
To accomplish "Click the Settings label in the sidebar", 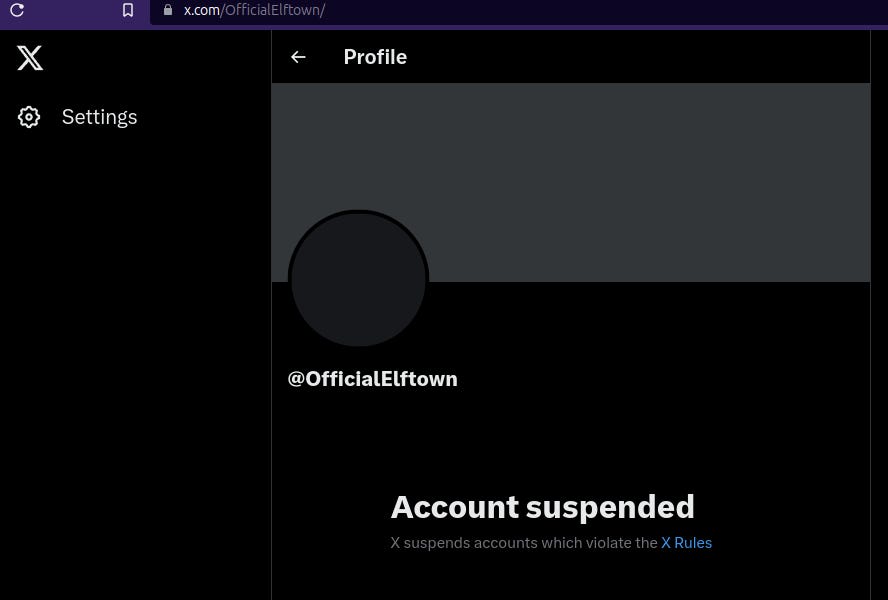I will 99,117.
